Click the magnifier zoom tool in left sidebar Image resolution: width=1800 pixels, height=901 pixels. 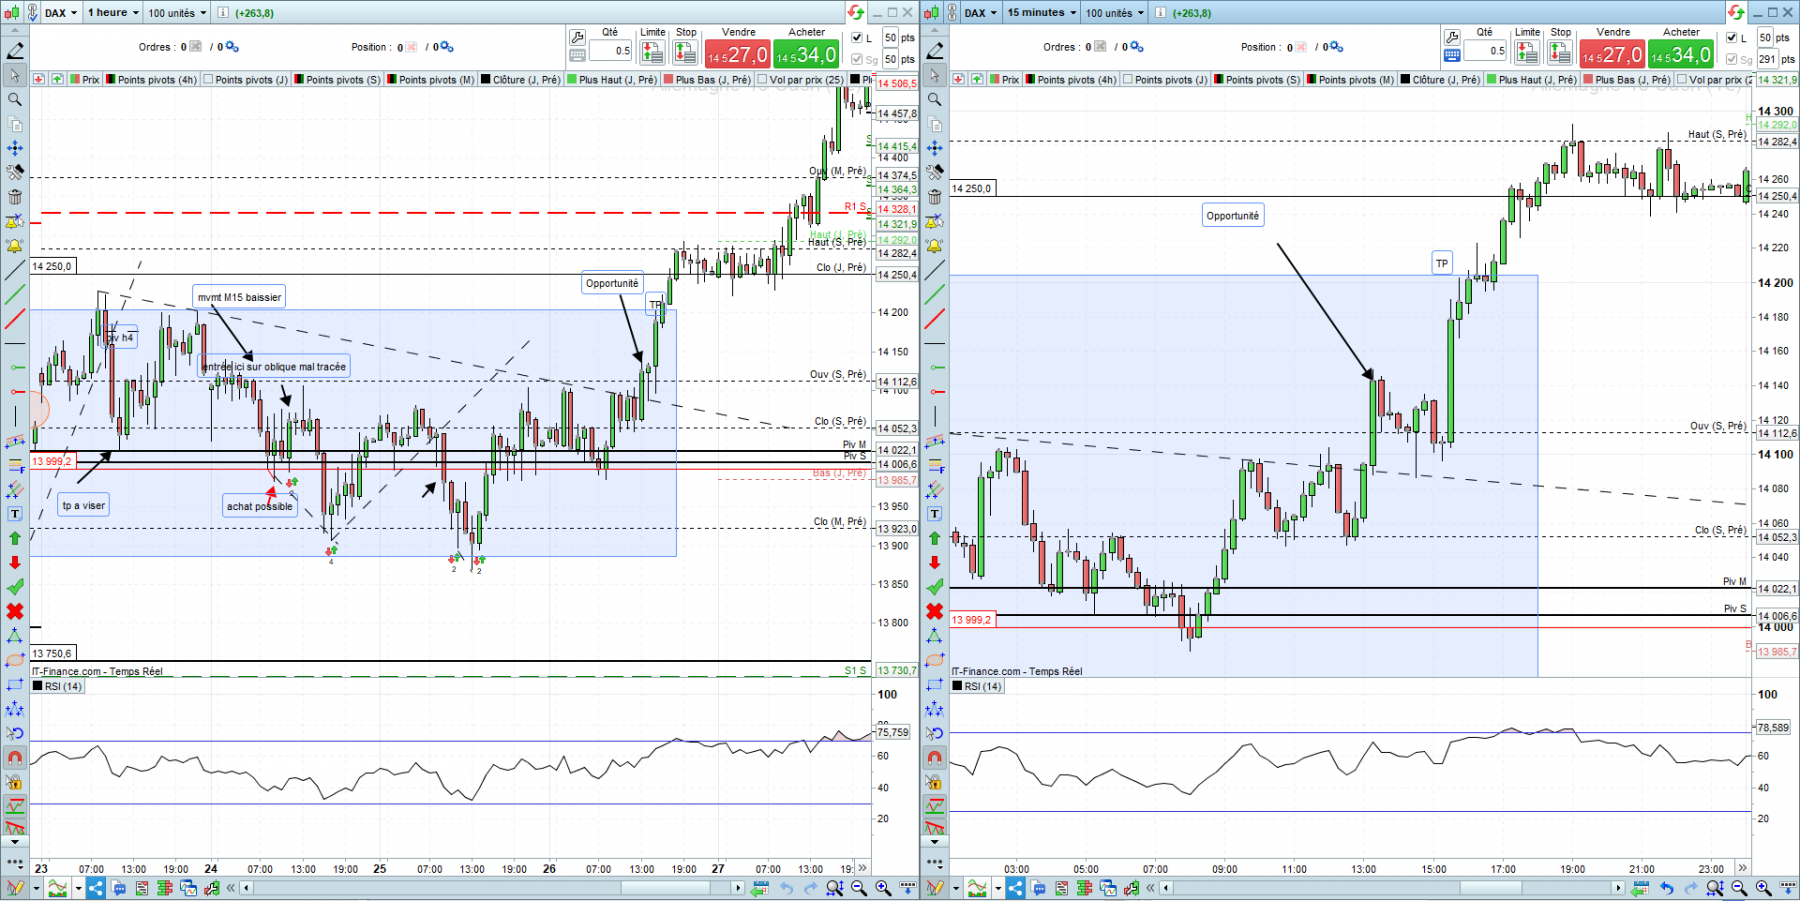tap(15, 99)
